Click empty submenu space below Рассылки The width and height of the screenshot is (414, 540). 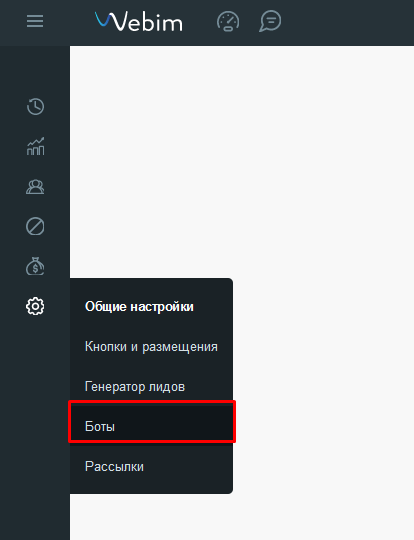tap(152, 484)
